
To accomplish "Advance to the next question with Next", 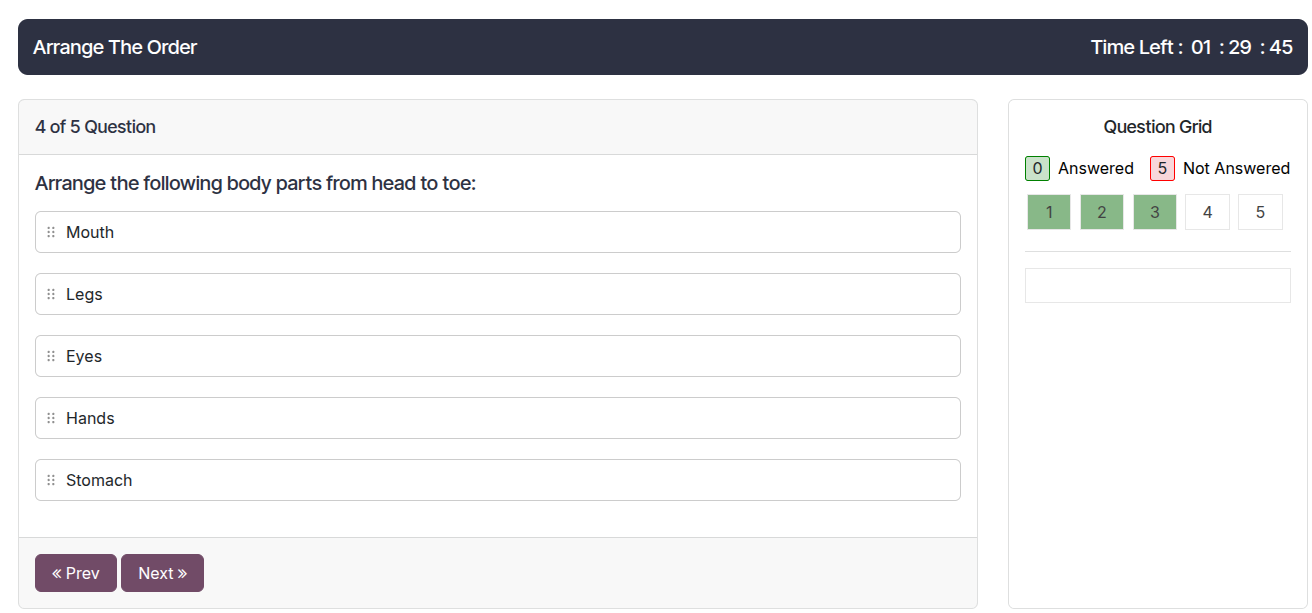I will [162, 573].
